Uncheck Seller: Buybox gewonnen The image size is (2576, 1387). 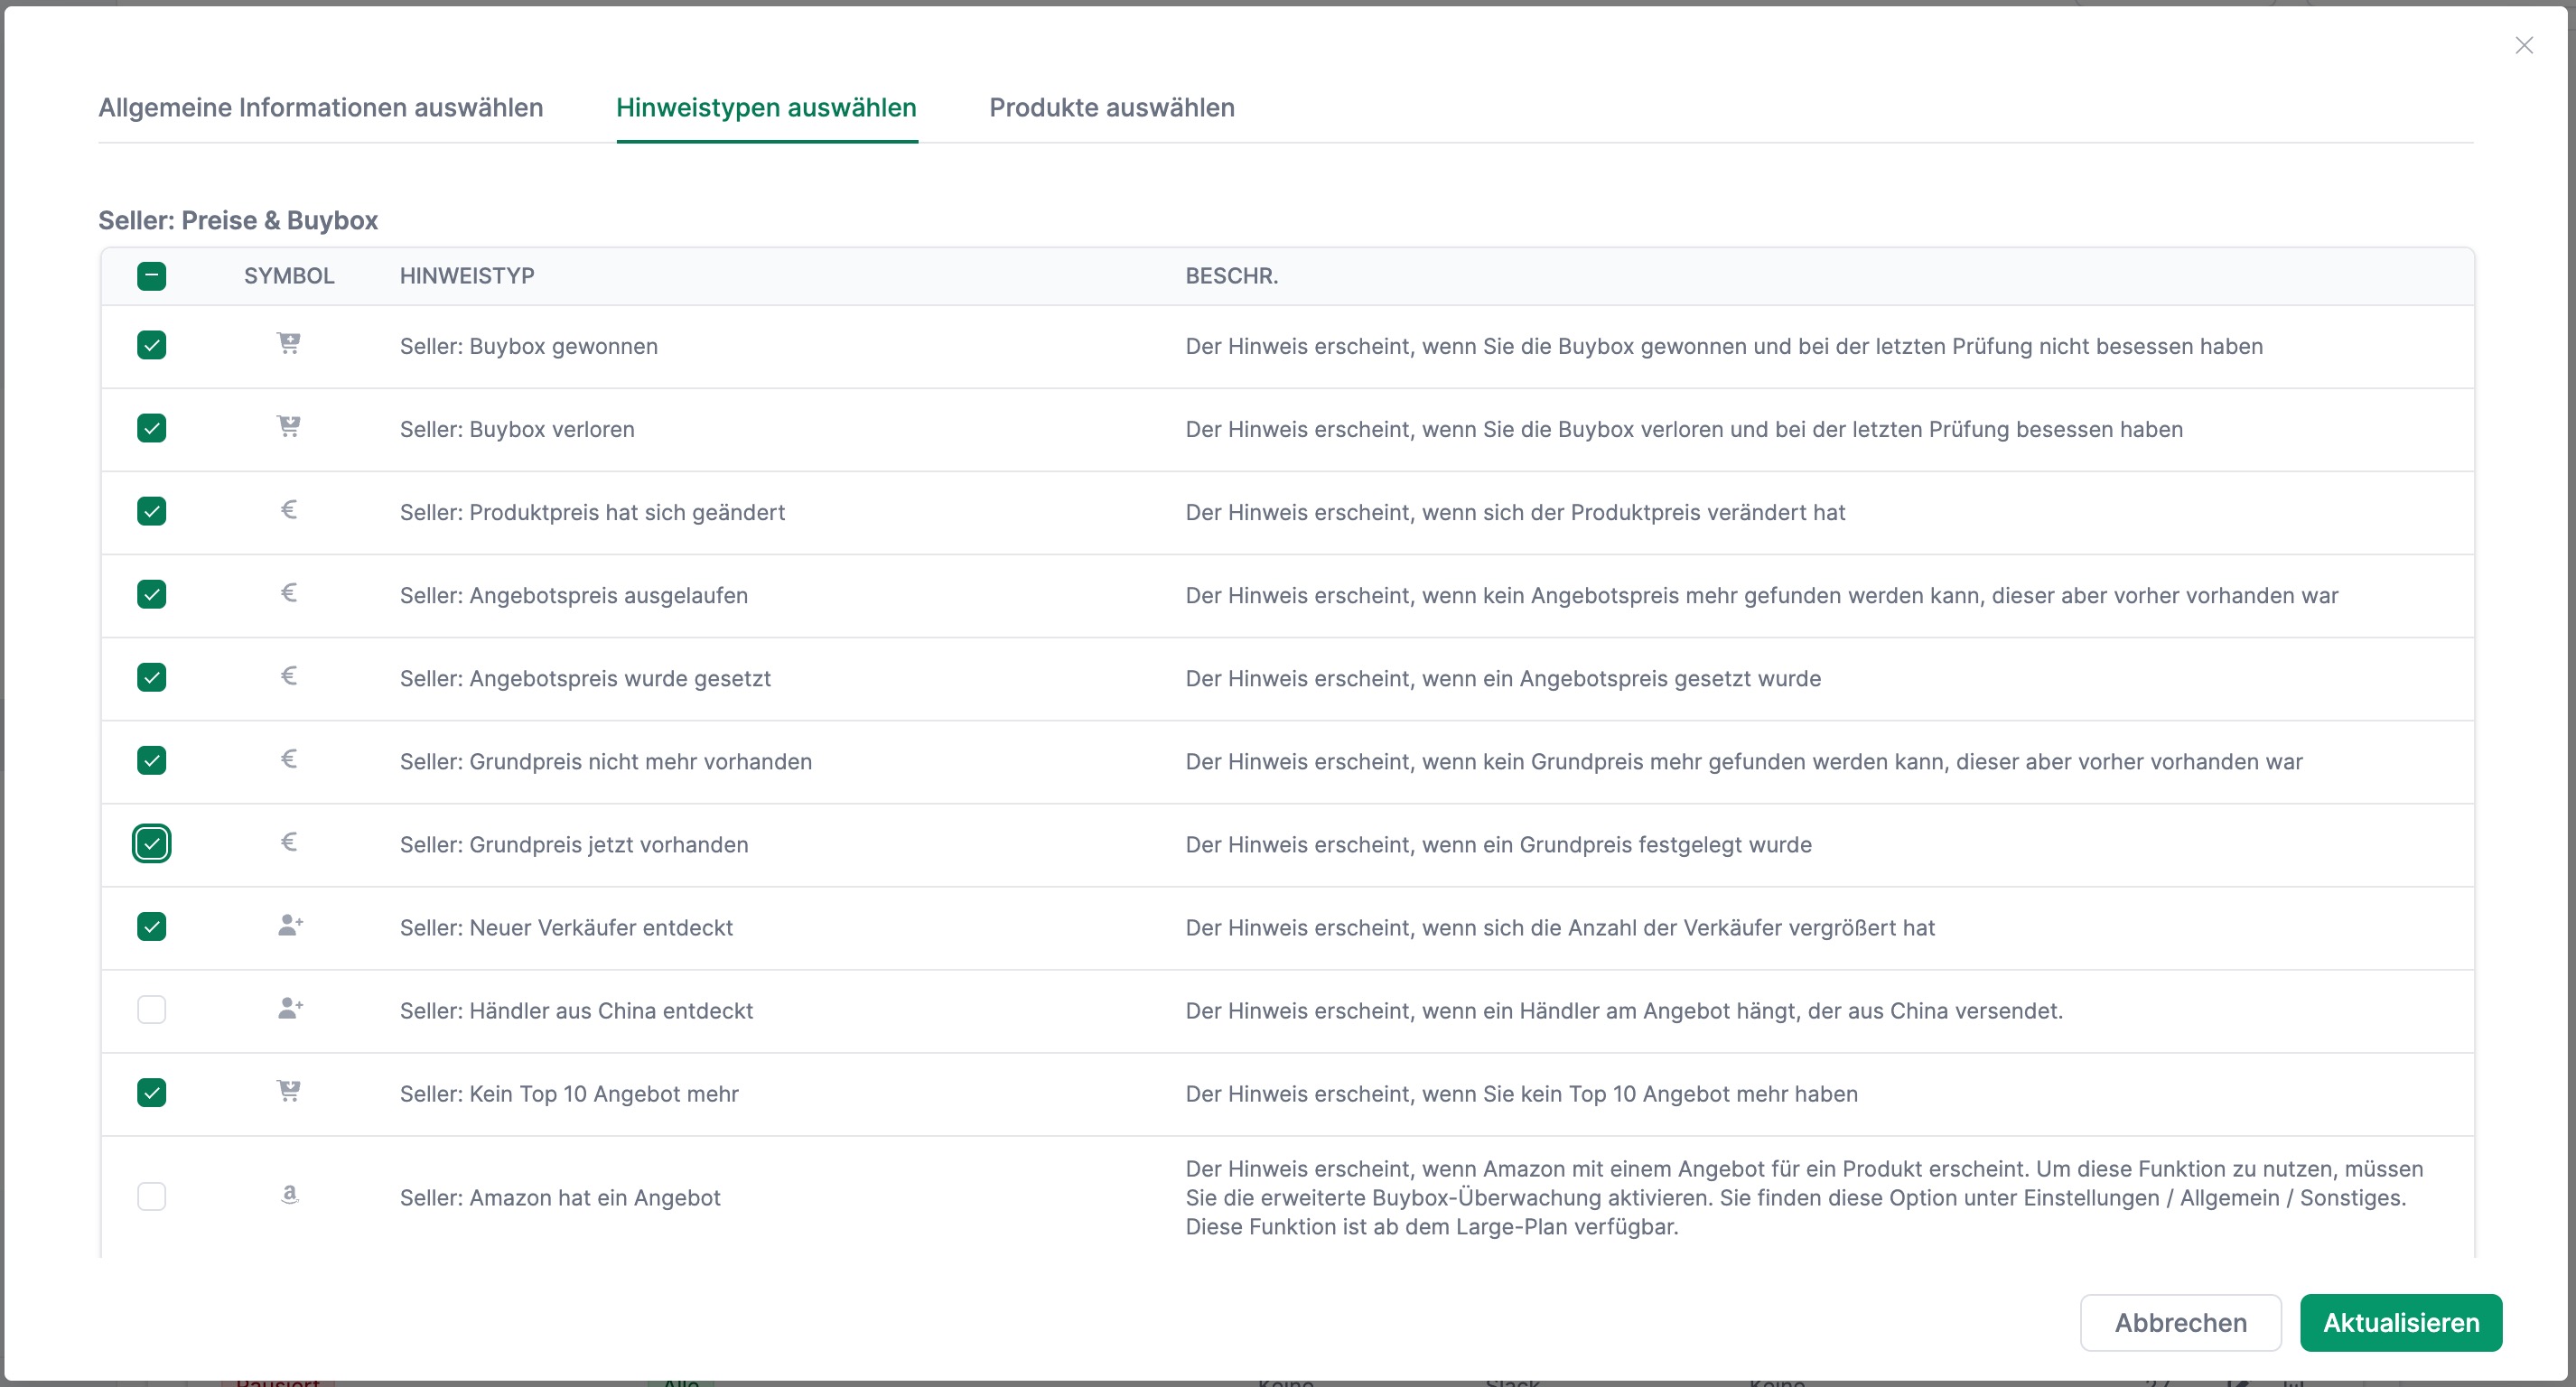click(152, 345)
